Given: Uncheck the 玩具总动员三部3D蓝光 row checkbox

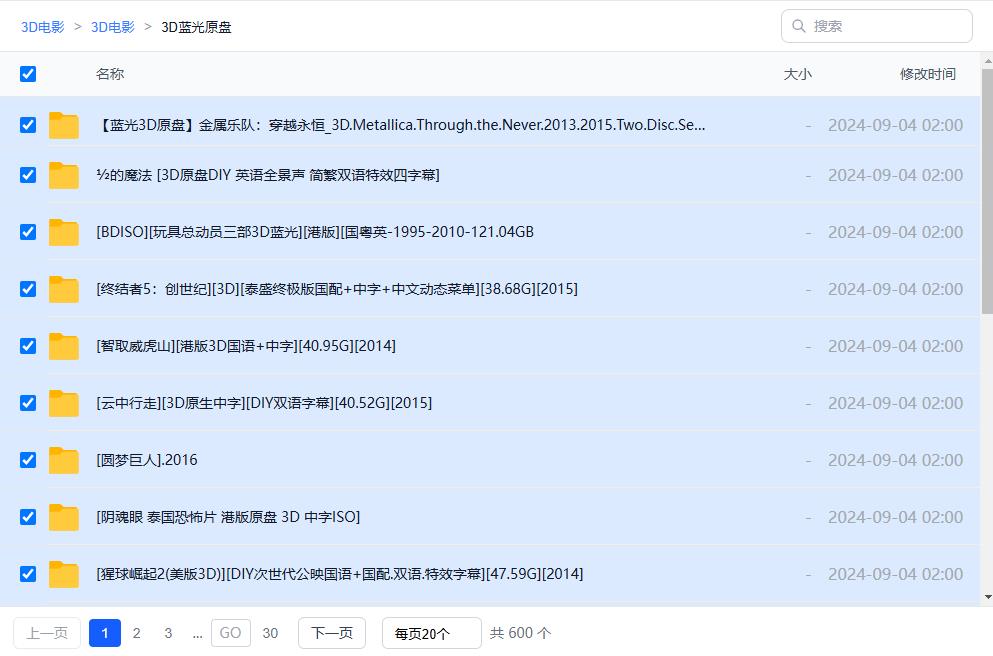Looking at the screenshot, I should [28, 232].
